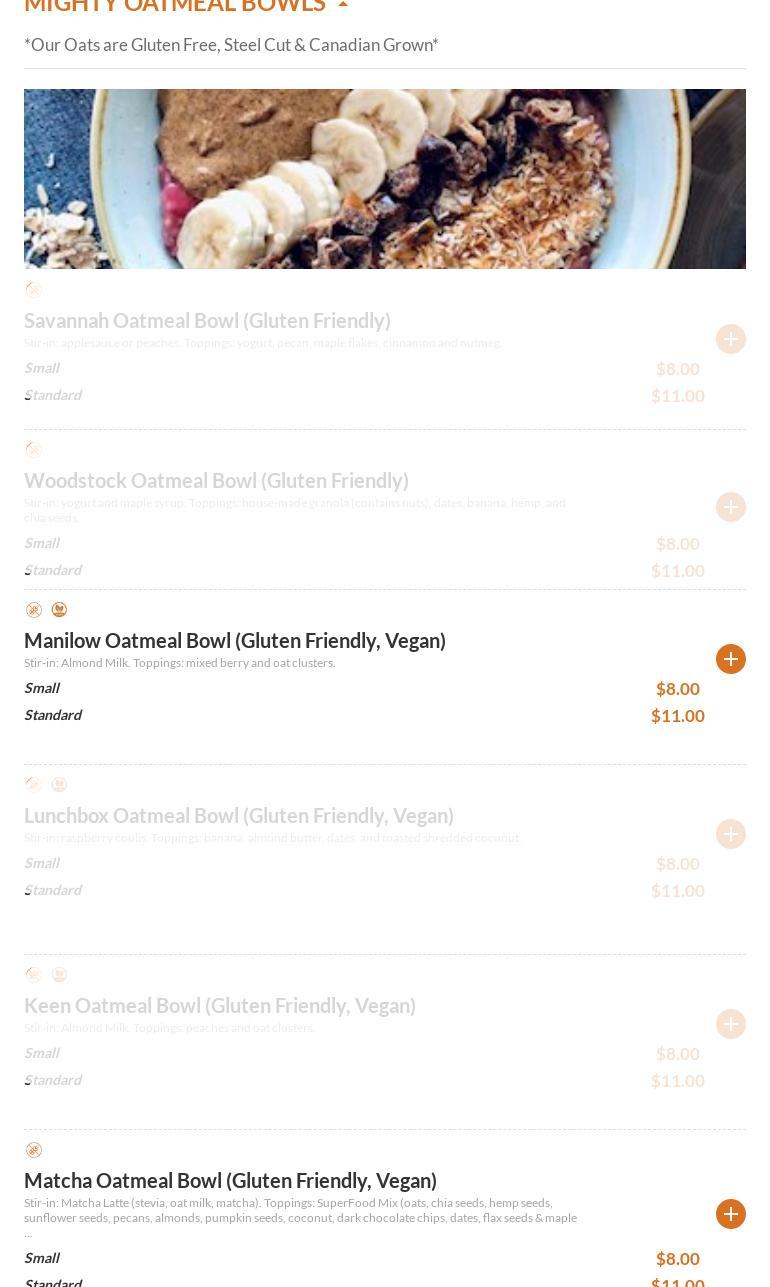Open Matcha Oatmeal Bowl item title
Viewport: 770px width, 1287px height.
coord(230,1180)
